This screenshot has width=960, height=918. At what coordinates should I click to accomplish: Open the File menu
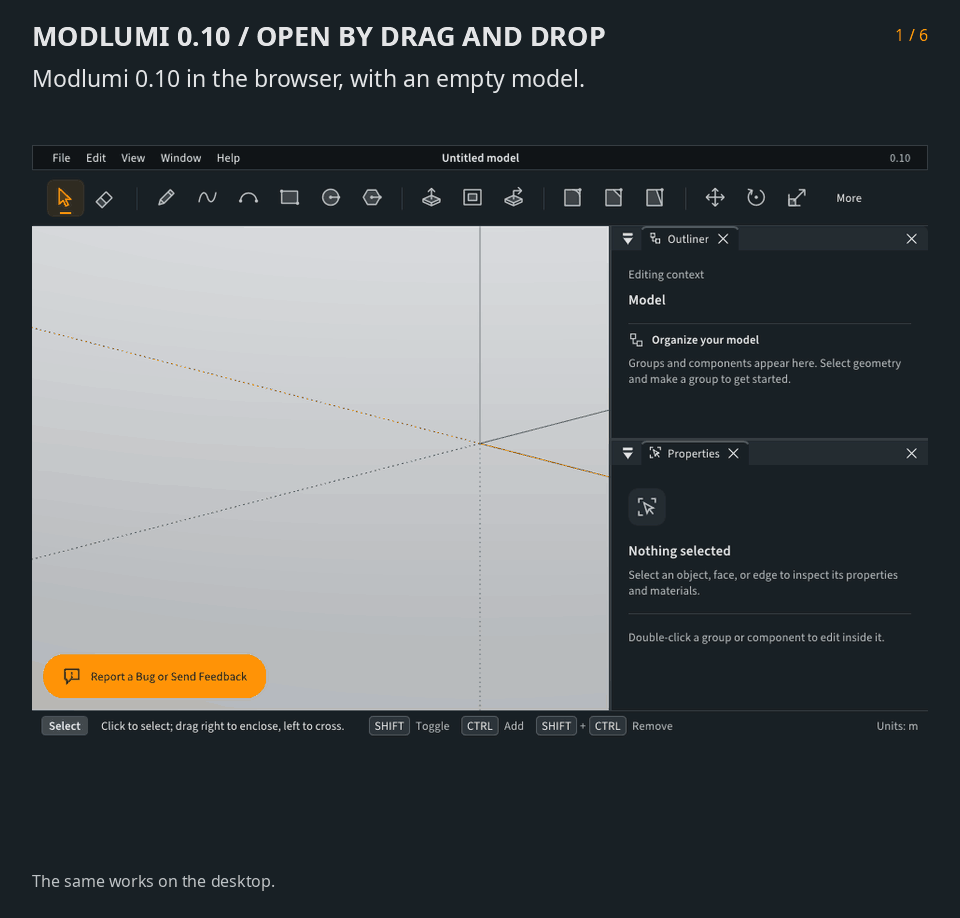pos(61,158)
